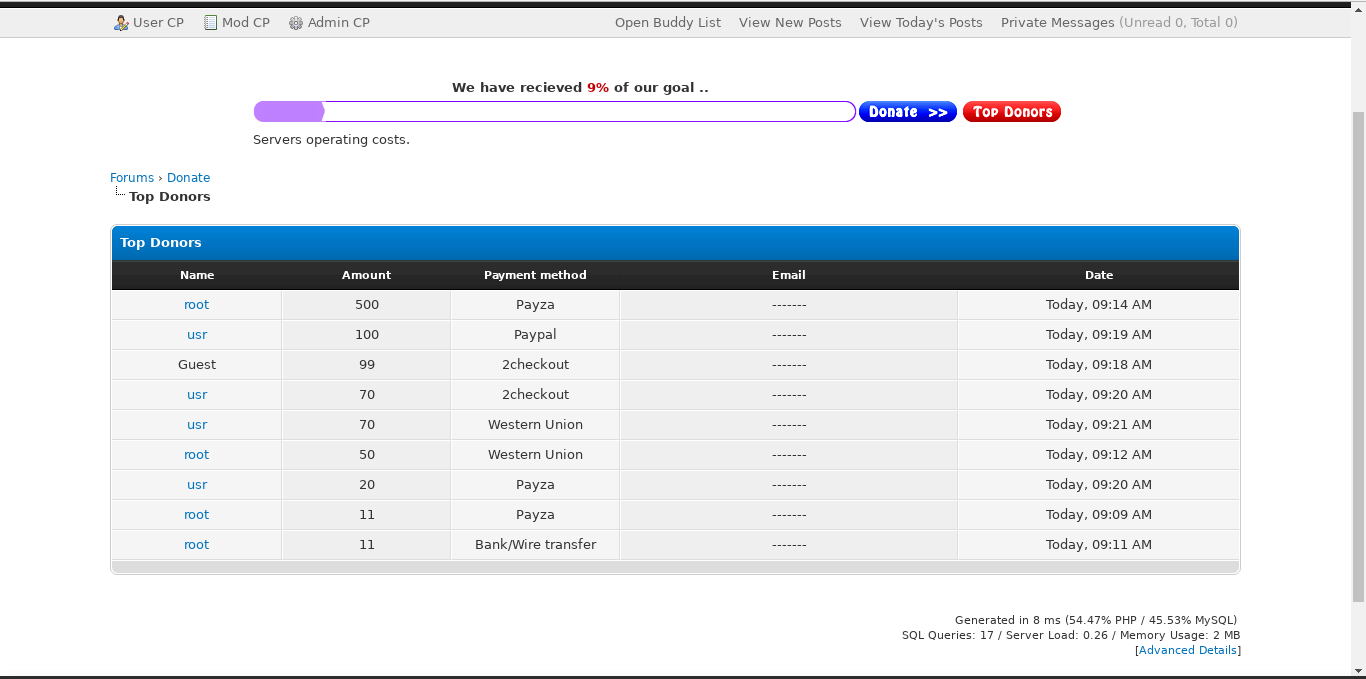1366x679 pixels.
Task: Open Buddy List from top menu
Action: 667,23
